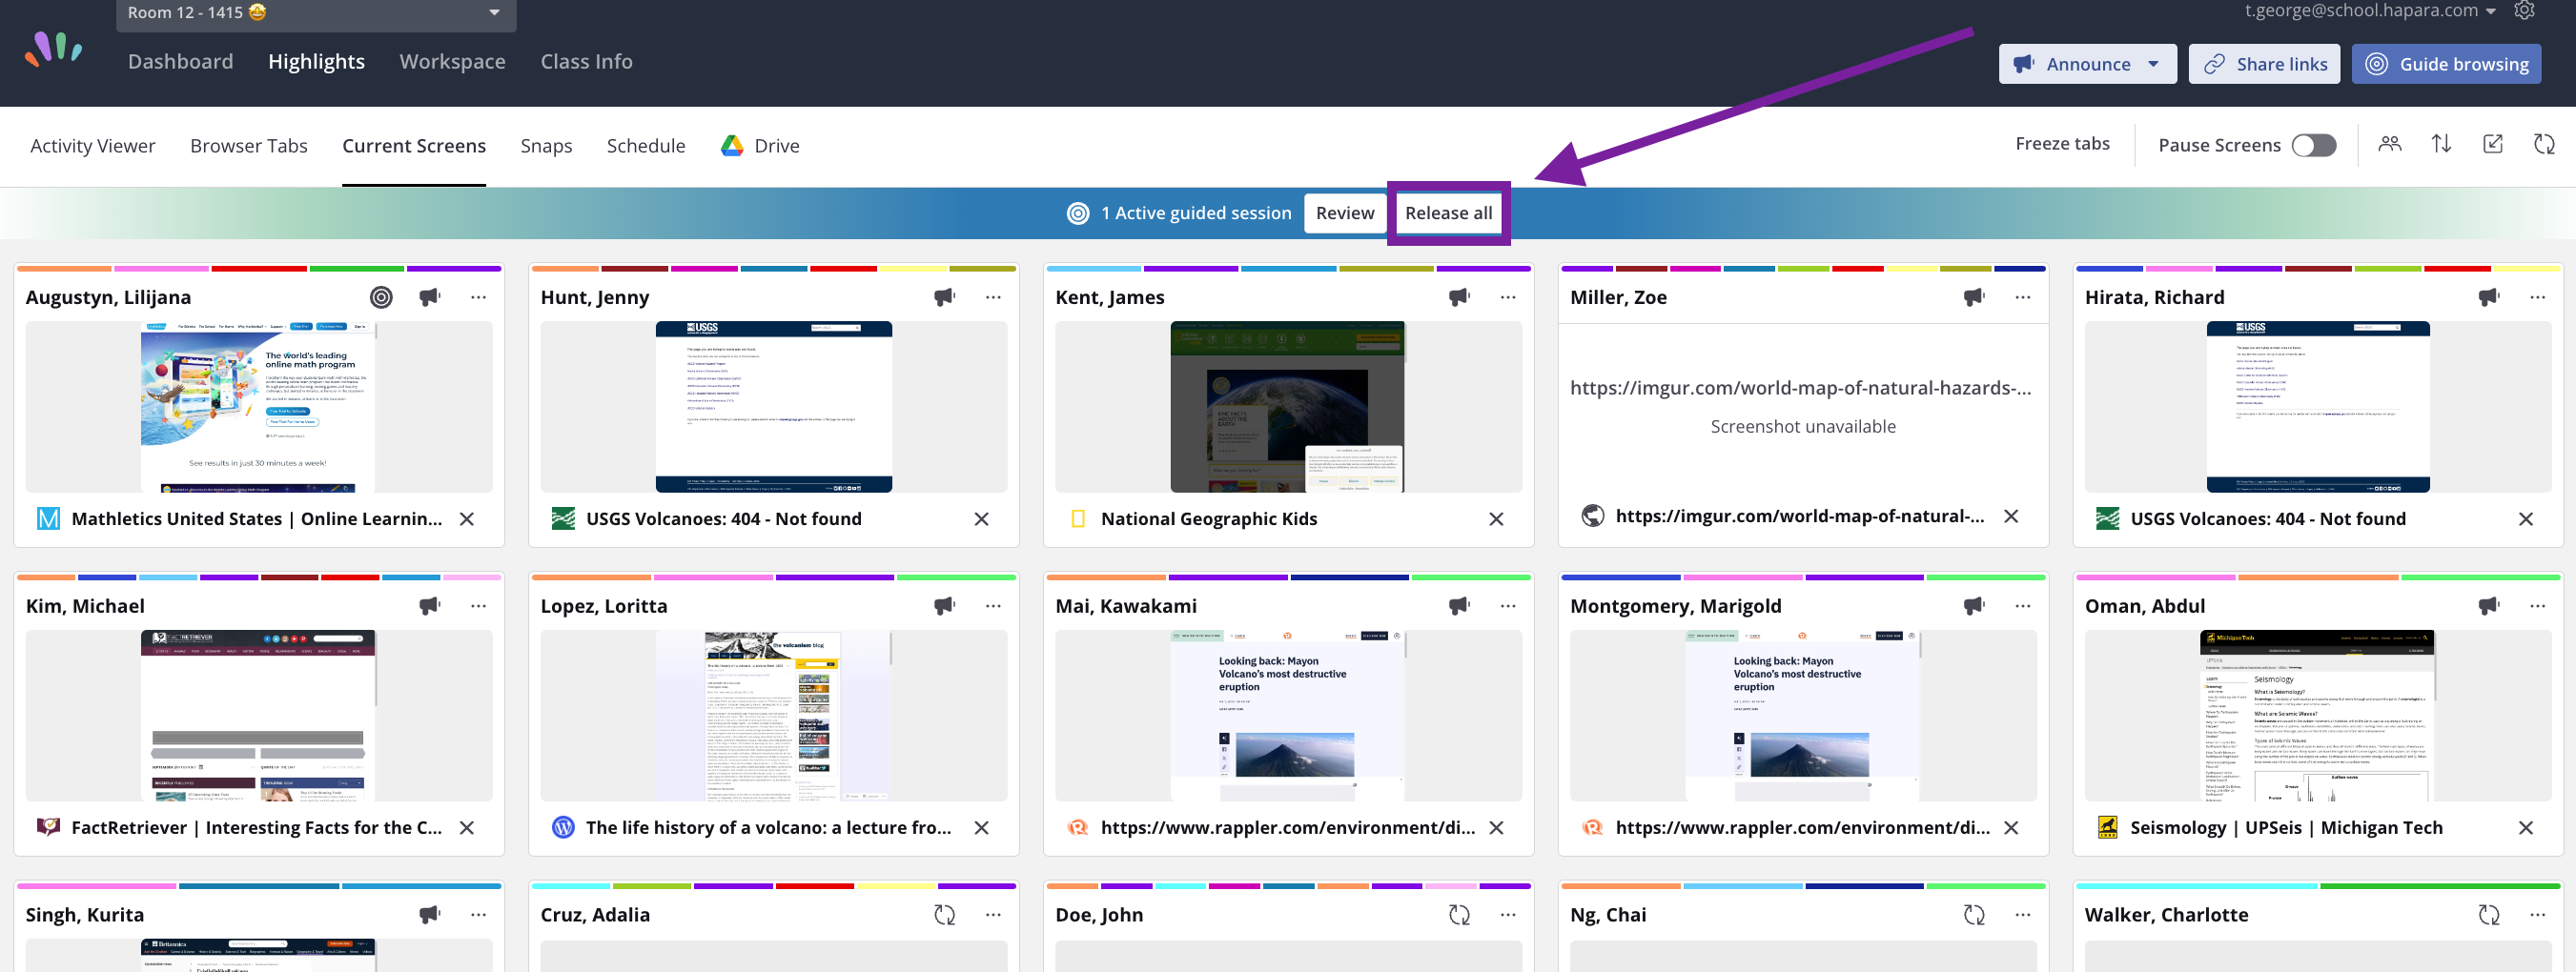Click guided session target icon on Augustyn, Lilijana card

click(x=381, y=297)
